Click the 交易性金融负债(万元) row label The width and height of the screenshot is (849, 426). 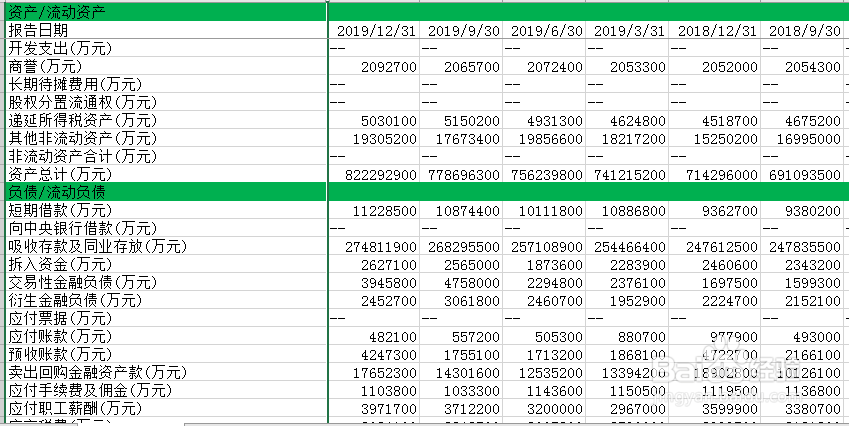(165, 282)
